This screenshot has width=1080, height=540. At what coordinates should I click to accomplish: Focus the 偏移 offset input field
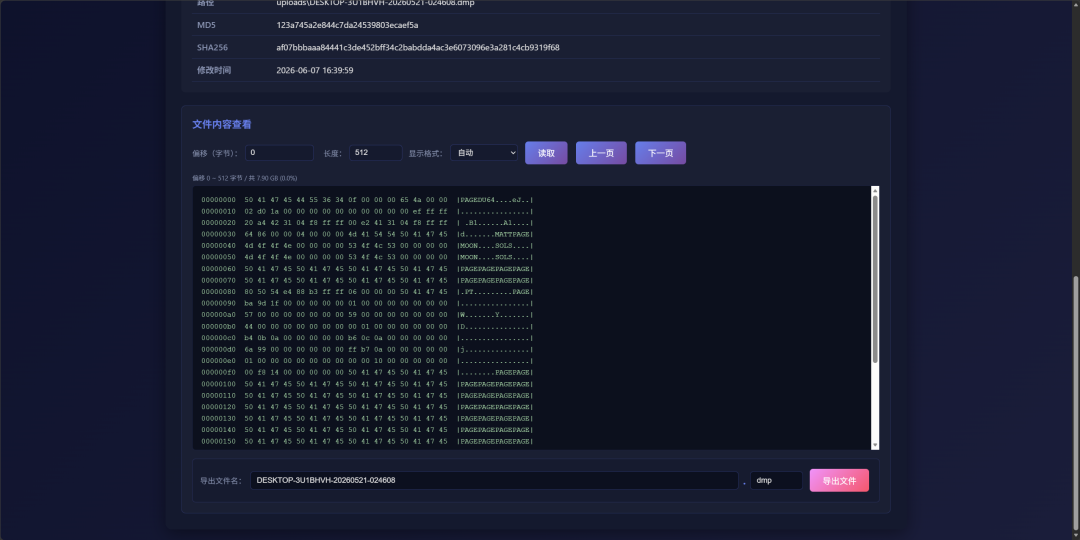(x=280, y=153)
